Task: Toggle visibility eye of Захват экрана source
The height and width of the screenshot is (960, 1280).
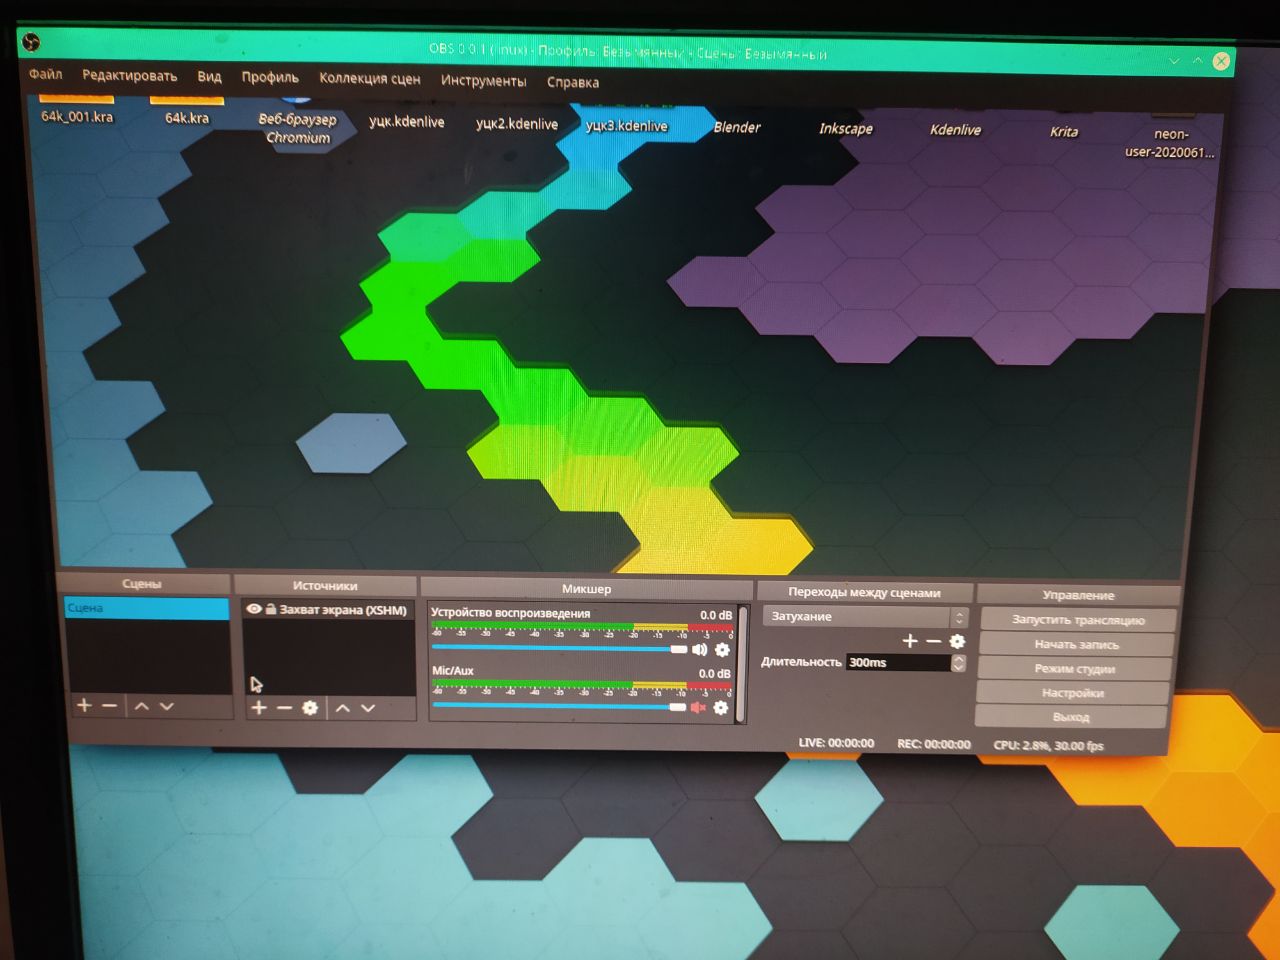Action: click(254, 609)
